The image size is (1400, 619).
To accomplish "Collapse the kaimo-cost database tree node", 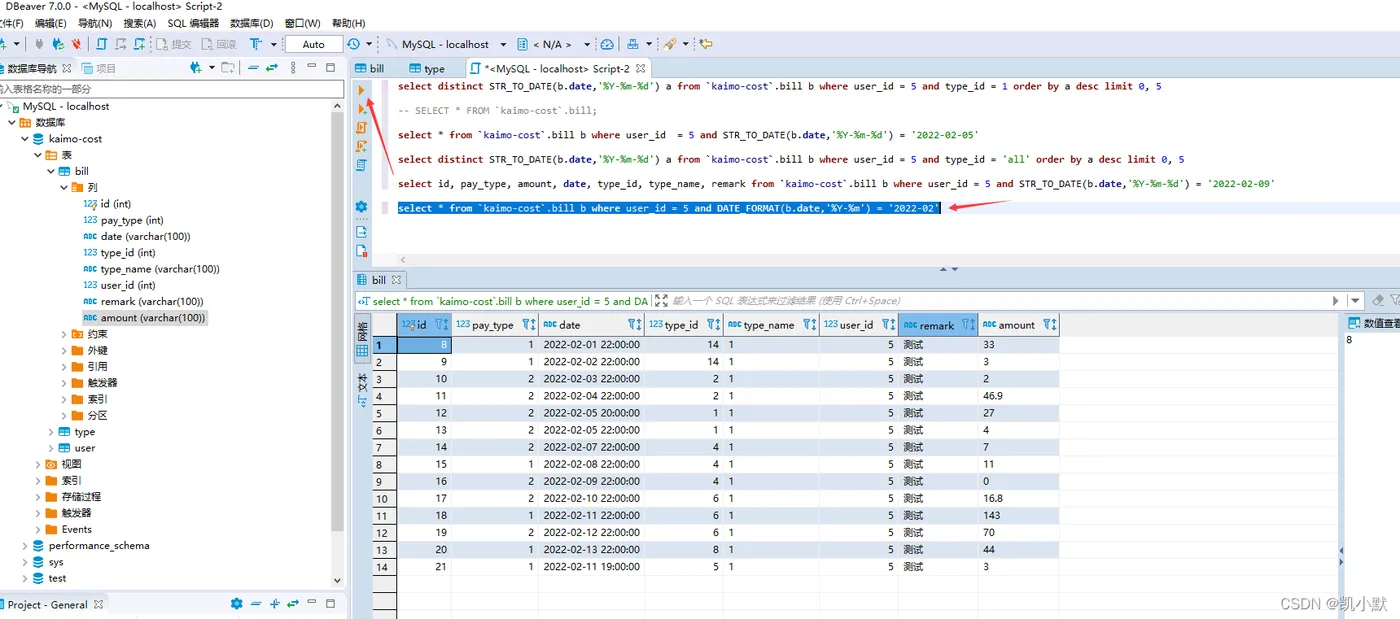I will click(25, 139).
